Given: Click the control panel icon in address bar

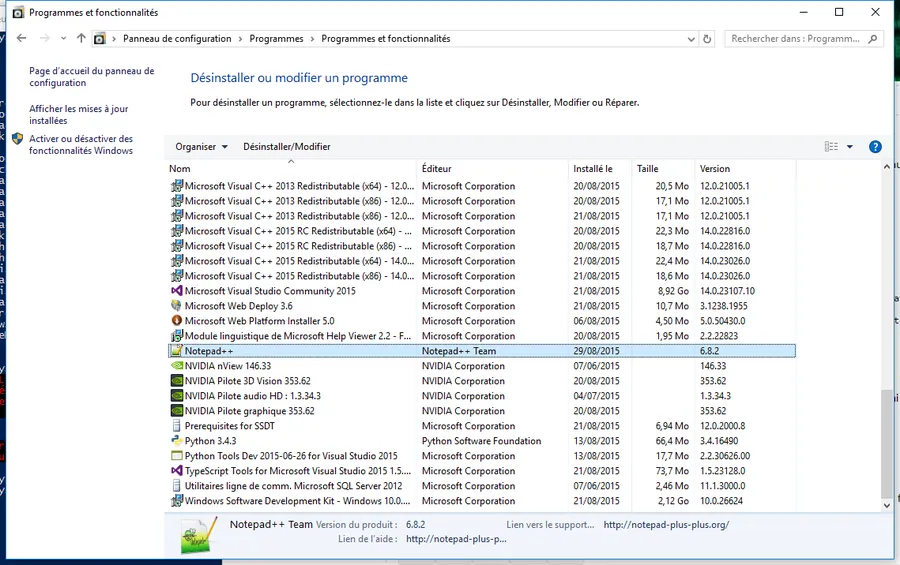Looking at the screenshot, I should point(99,38).
